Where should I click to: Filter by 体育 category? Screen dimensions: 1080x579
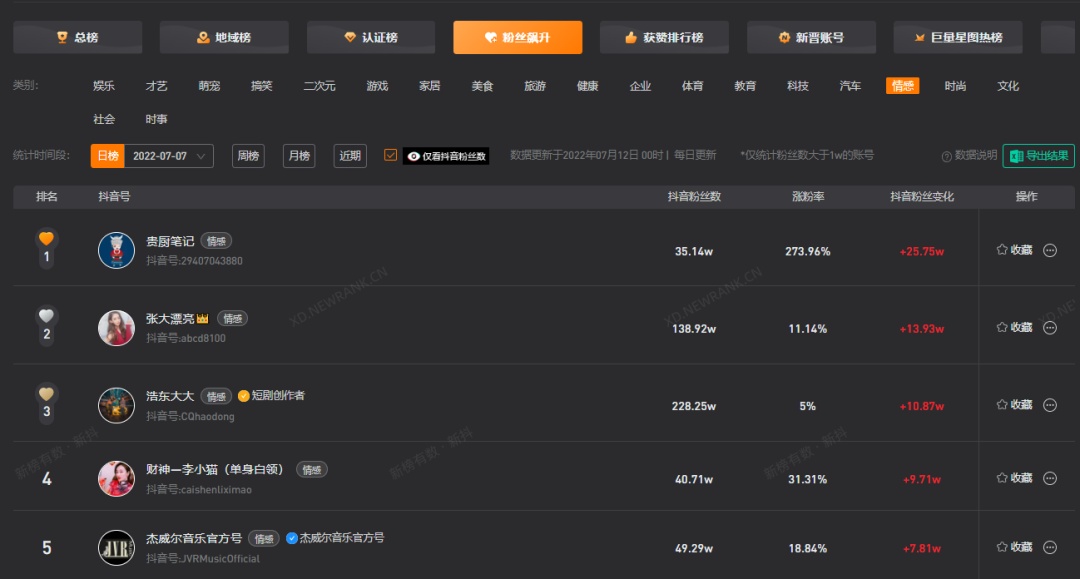coord(692,86)
